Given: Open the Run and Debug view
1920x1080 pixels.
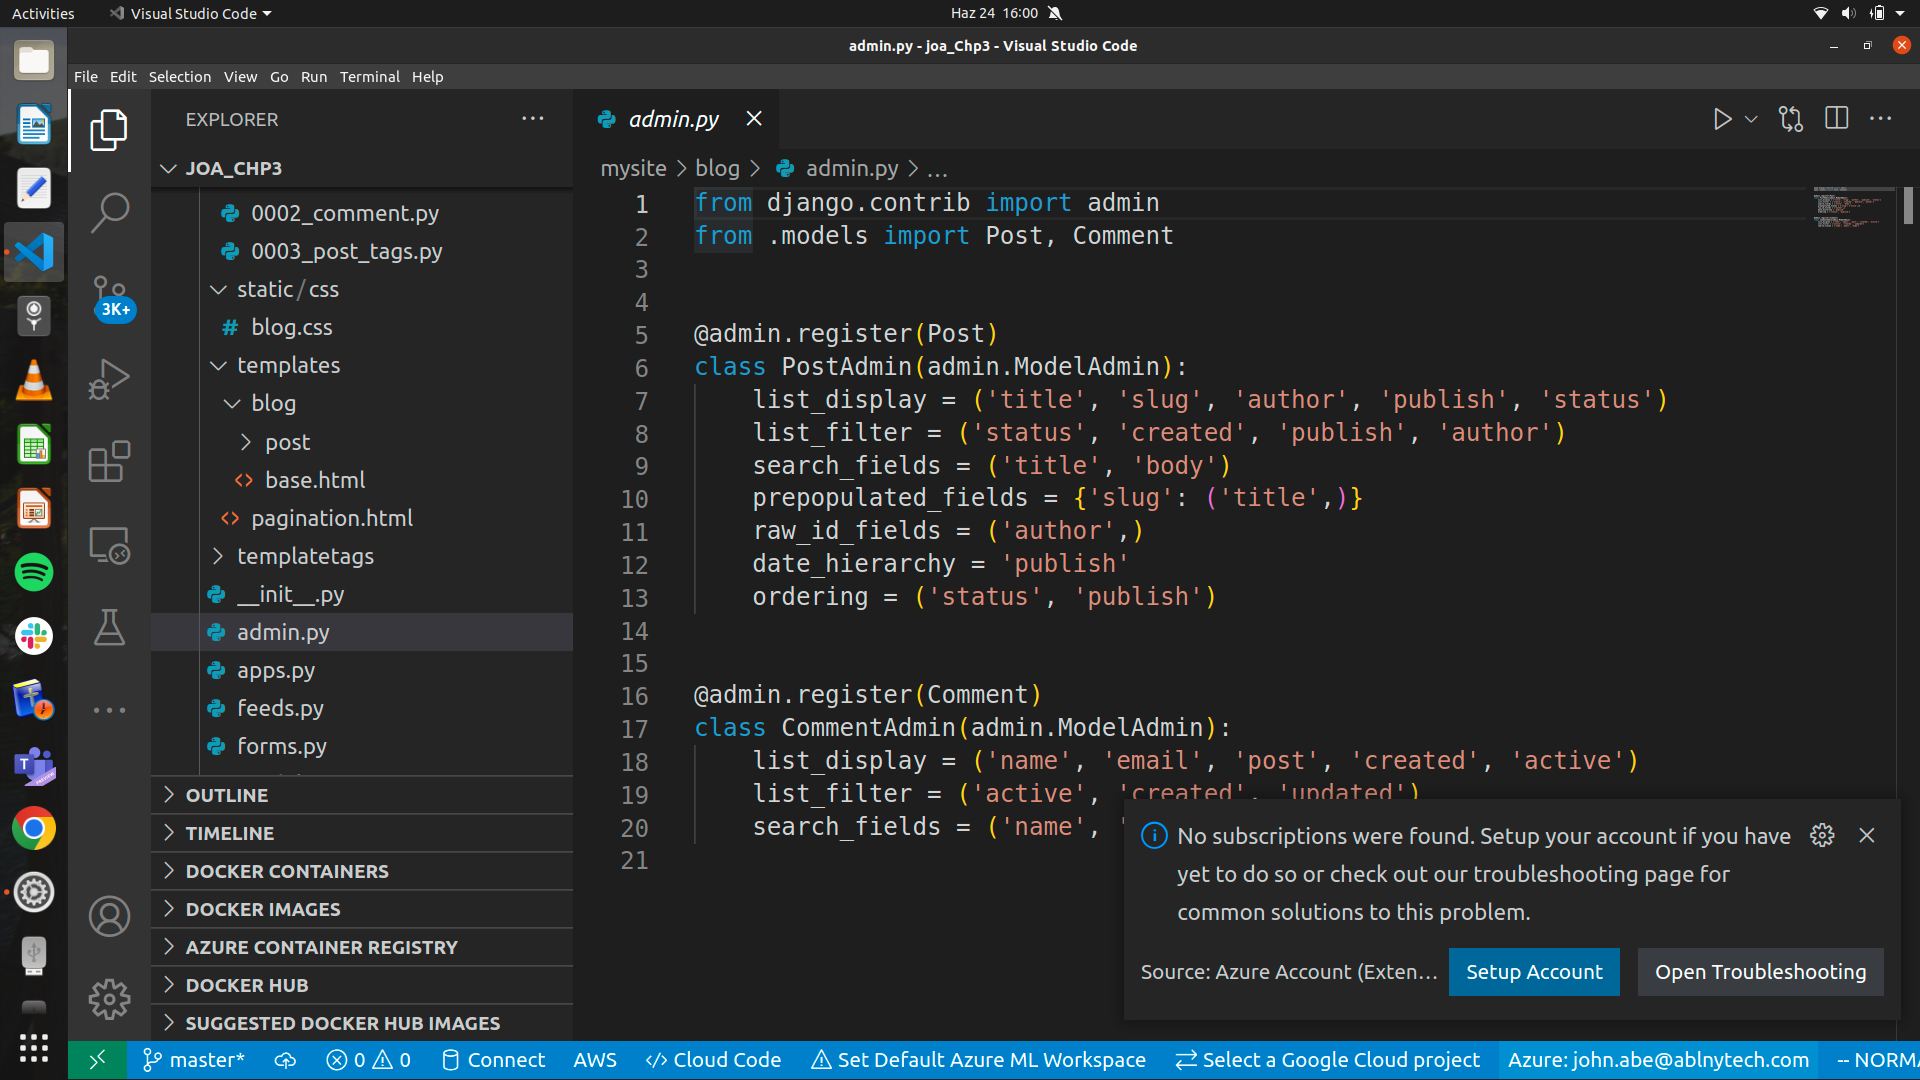Looking at the screenshot, I should click(x=109, y=379).
